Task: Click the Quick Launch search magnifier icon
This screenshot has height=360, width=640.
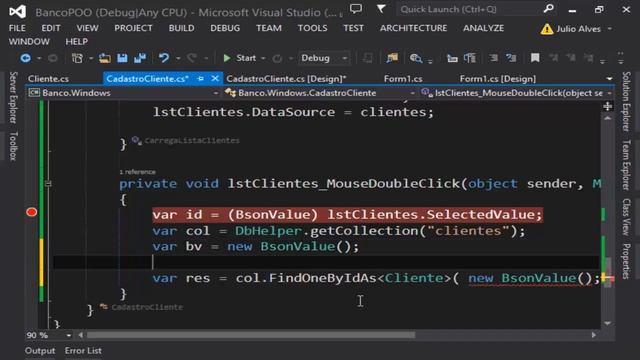Action: click(549, 9)
